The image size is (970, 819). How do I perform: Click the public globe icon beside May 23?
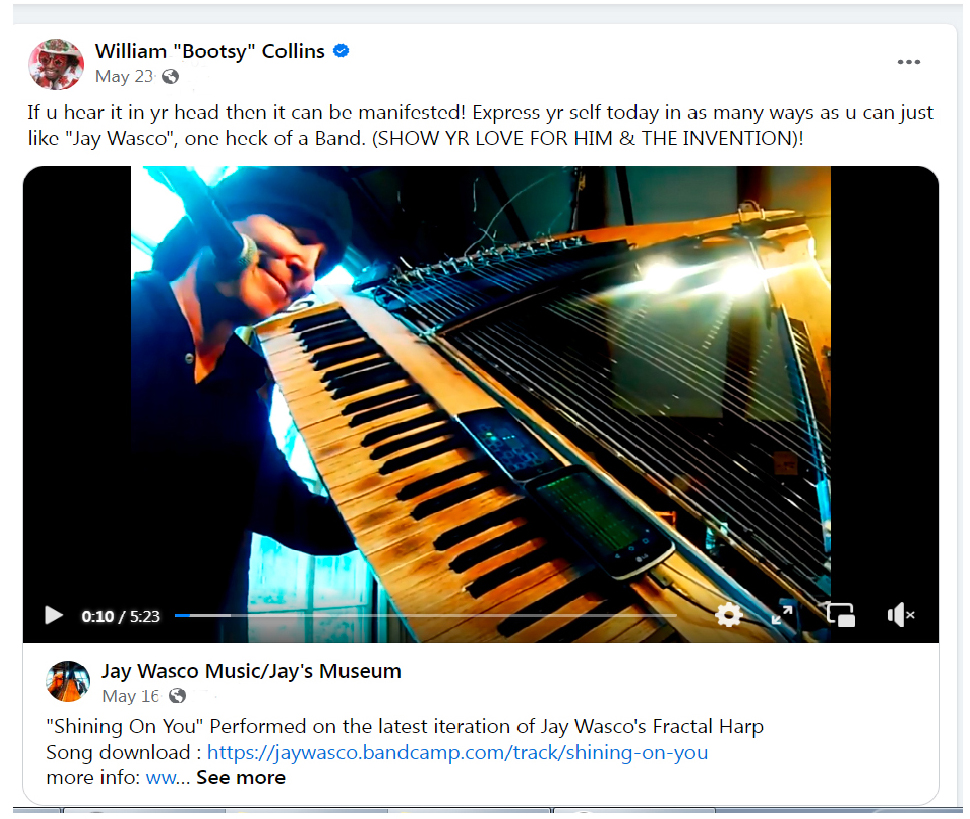(170, 77)
